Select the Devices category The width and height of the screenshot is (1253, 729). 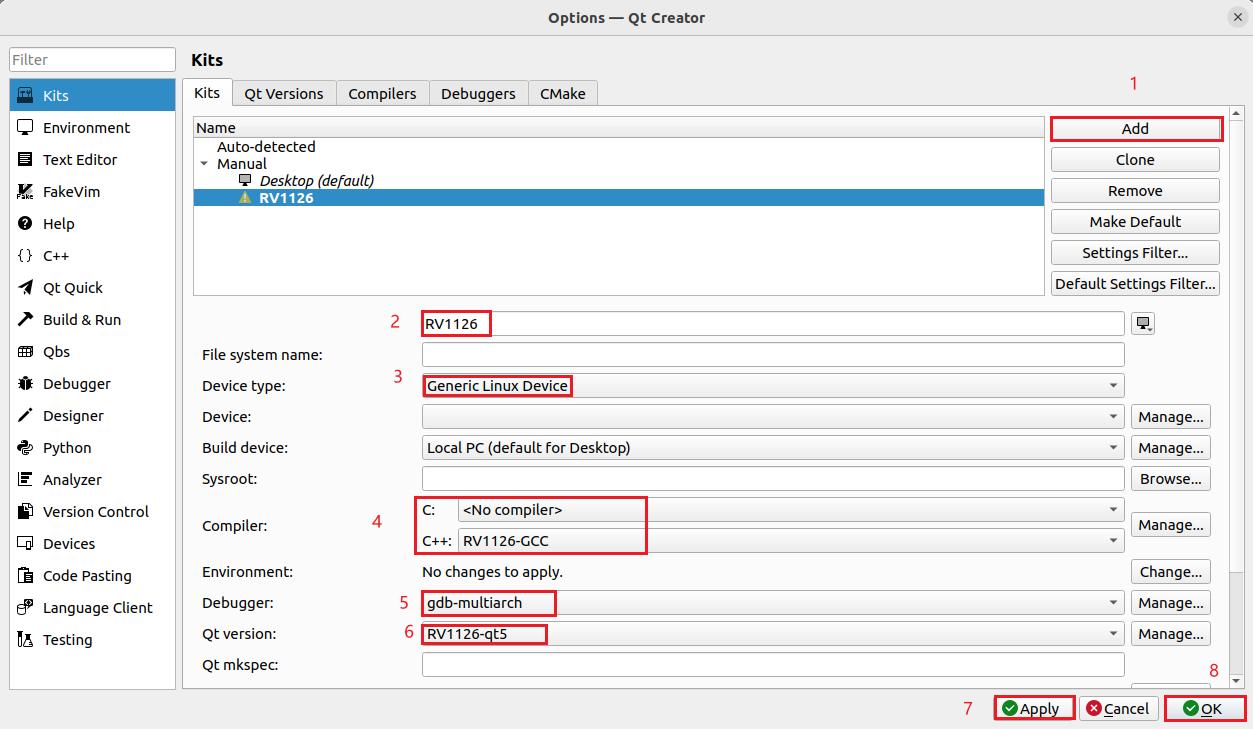pyautogui.click(x=92, y=544)
